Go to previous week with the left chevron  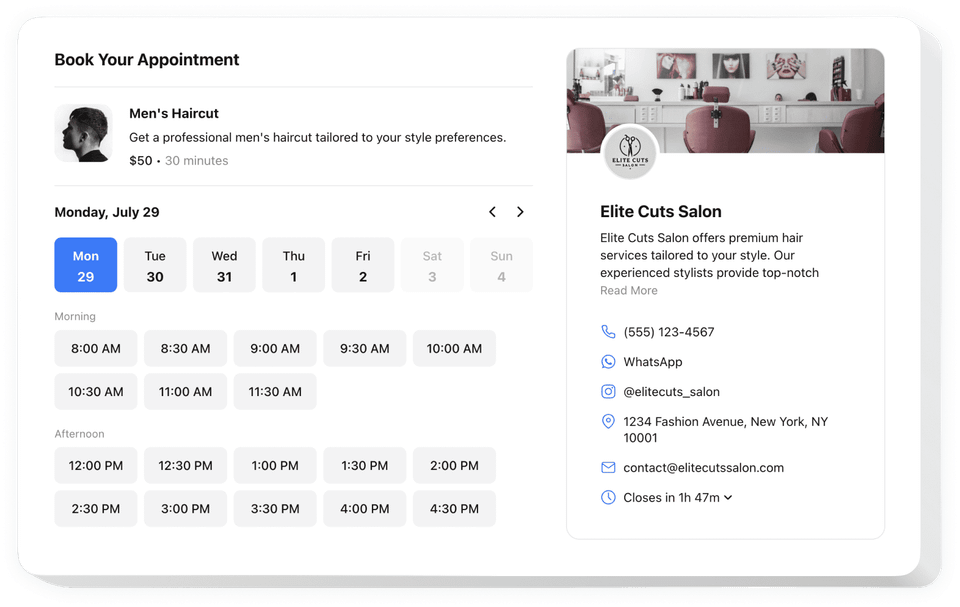[492, 212]
